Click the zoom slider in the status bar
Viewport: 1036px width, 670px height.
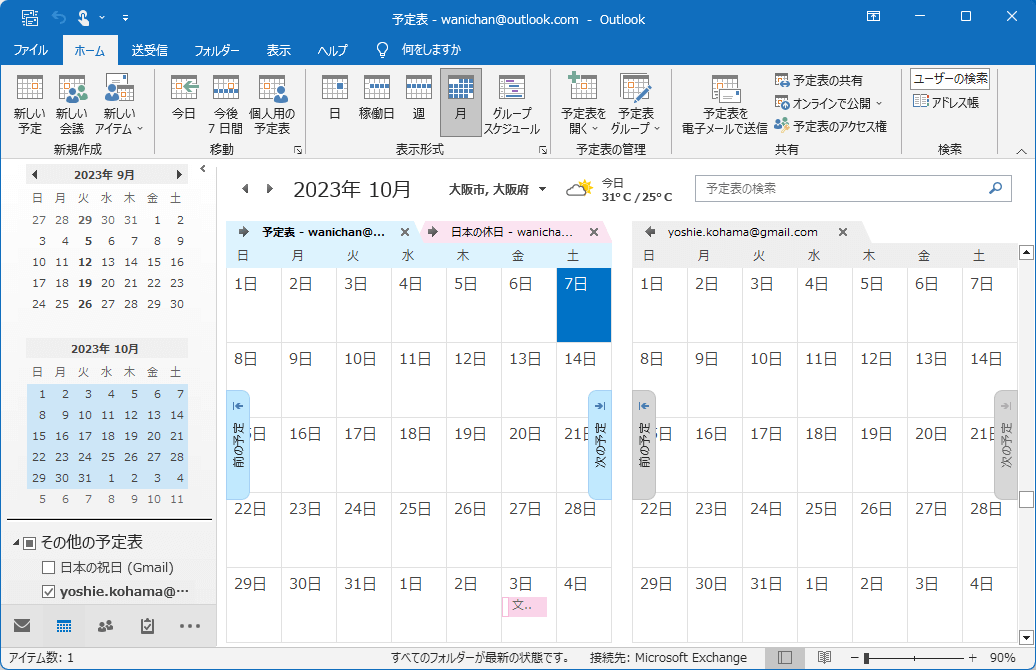tap(914, 658)
